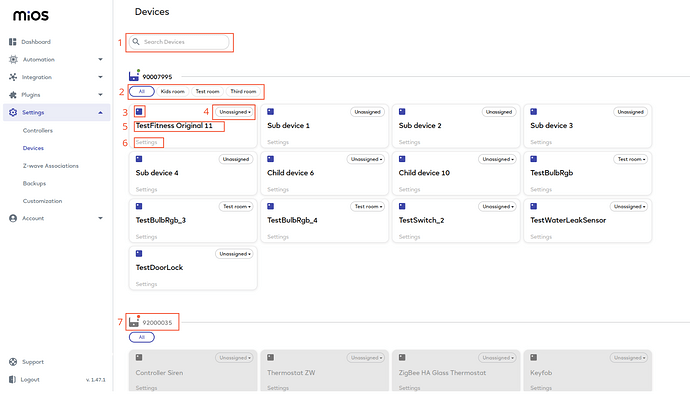Viewport: 690px width, 396px height.
Task: Click controller 90007995 hub icon
Action: tap(134, 76)
